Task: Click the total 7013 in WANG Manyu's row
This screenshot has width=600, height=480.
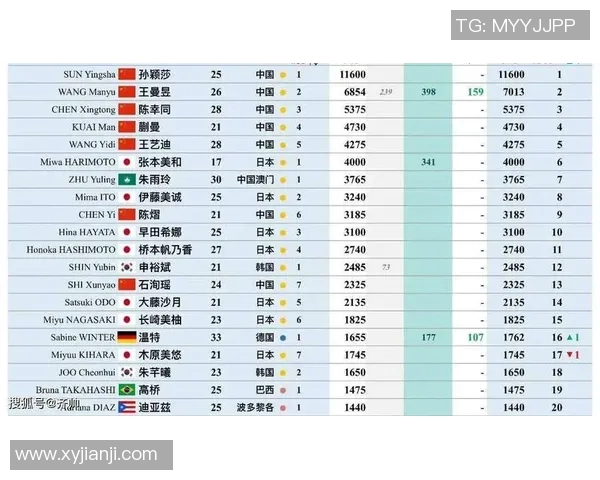Action: pyautogui.click(x=513, y=92)
